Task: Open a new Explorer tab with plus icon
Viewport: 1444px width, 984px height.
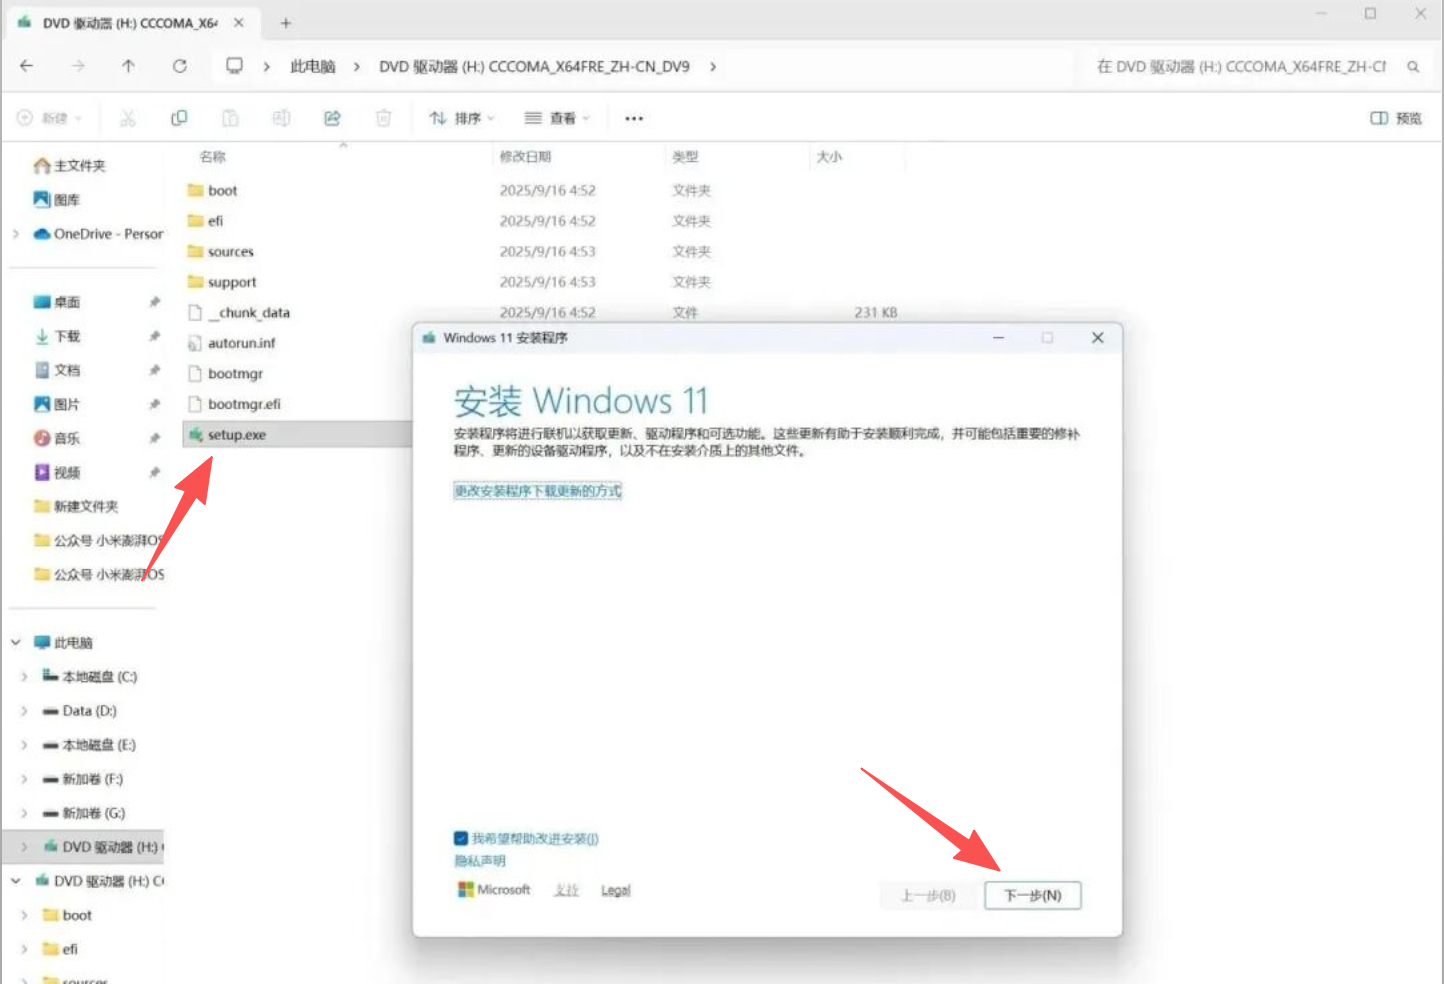Action: click(285, 22)
